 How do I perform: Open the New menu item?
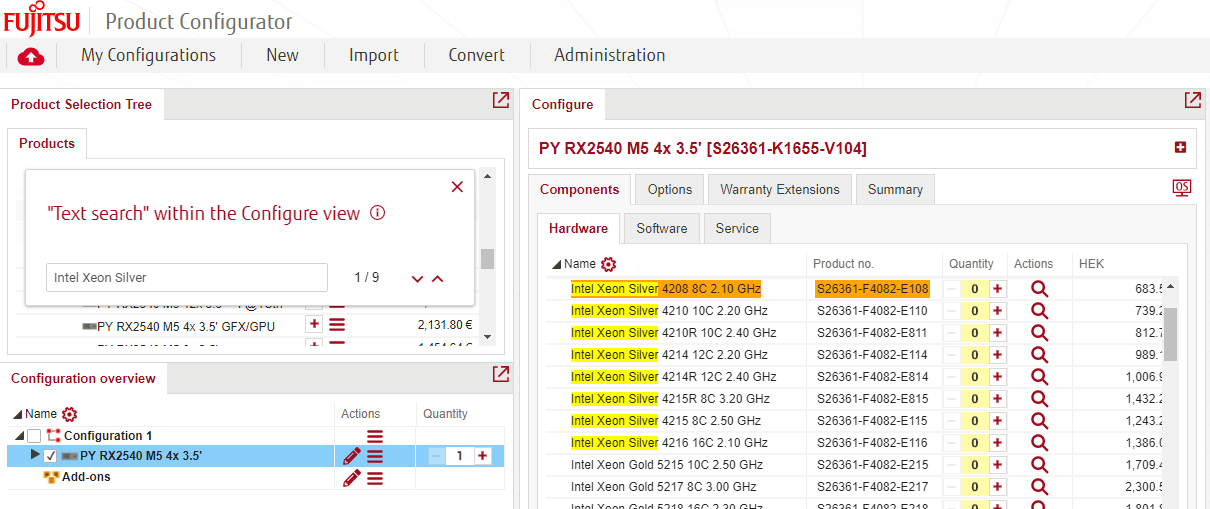pyautogui.click(x=282, y=55)
